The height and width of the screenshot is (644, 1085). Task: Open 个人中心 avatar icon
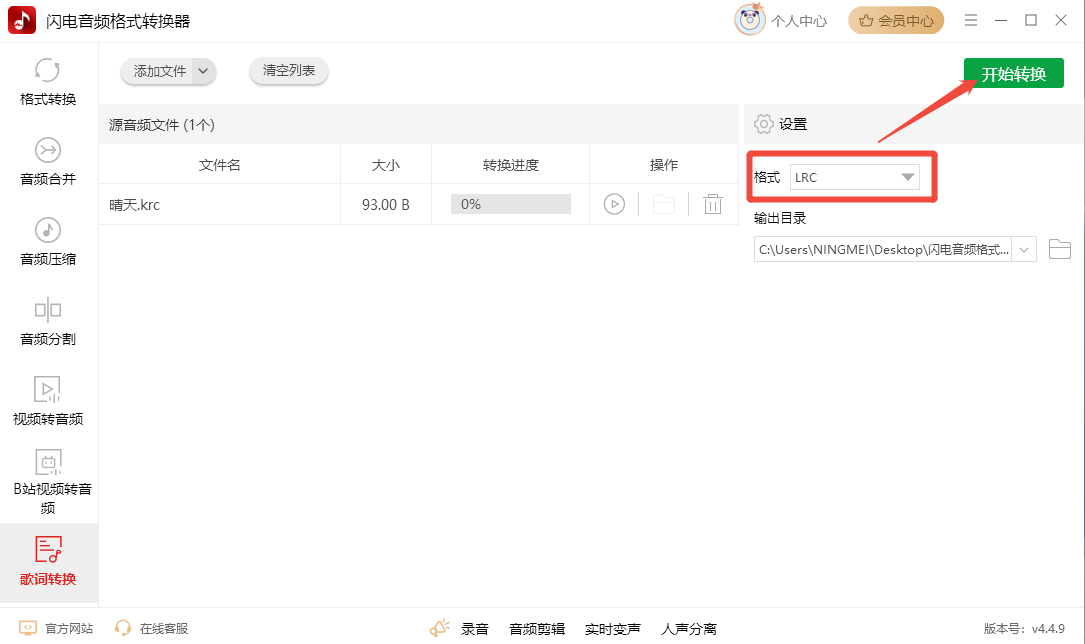[x=750, y=20]
